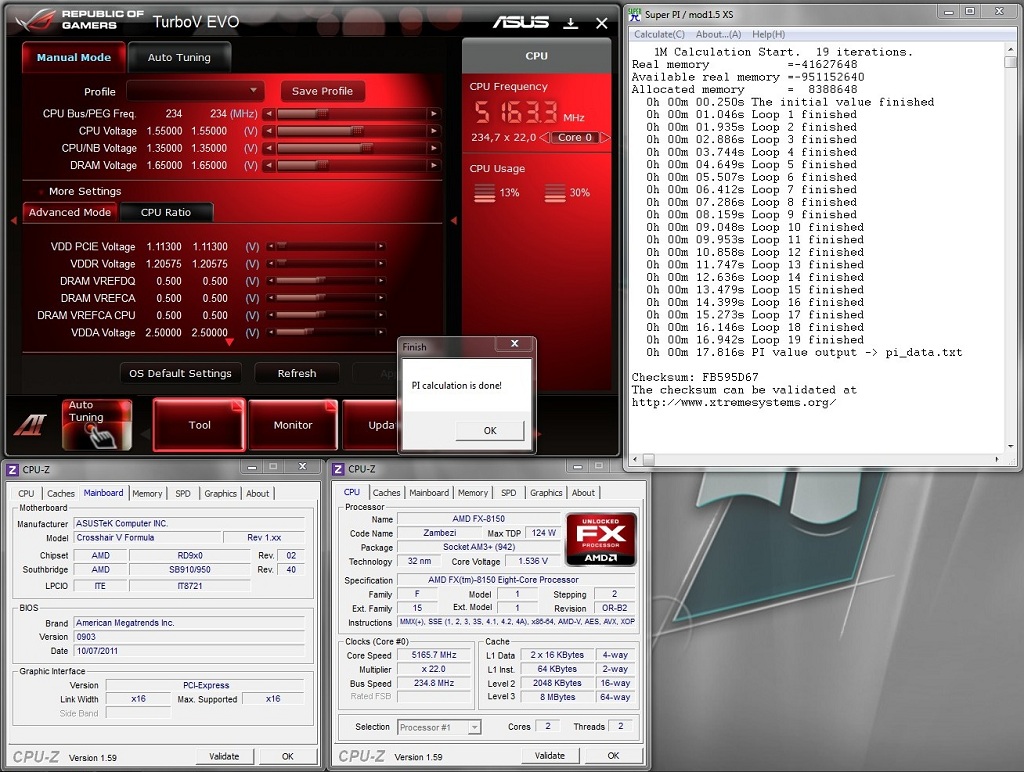Click the CPU panel header in TurboV

pos(536,56)
